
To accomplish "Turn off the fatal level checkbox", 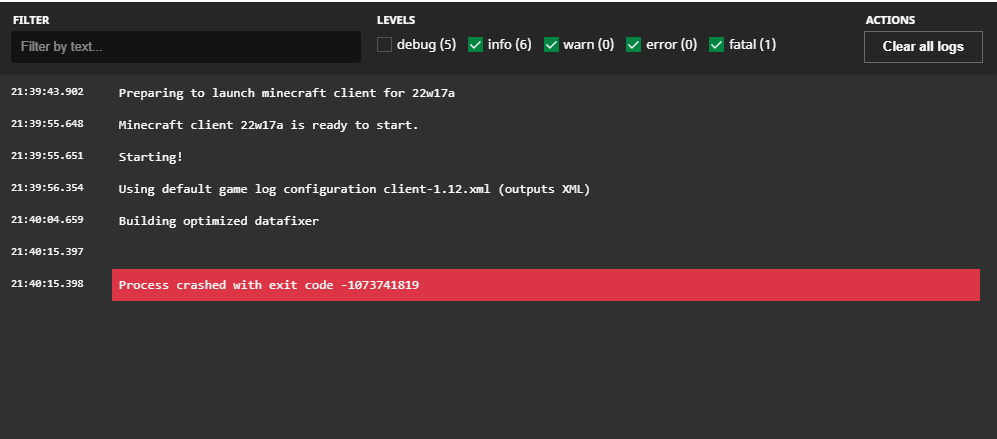I will pos(716,44).
